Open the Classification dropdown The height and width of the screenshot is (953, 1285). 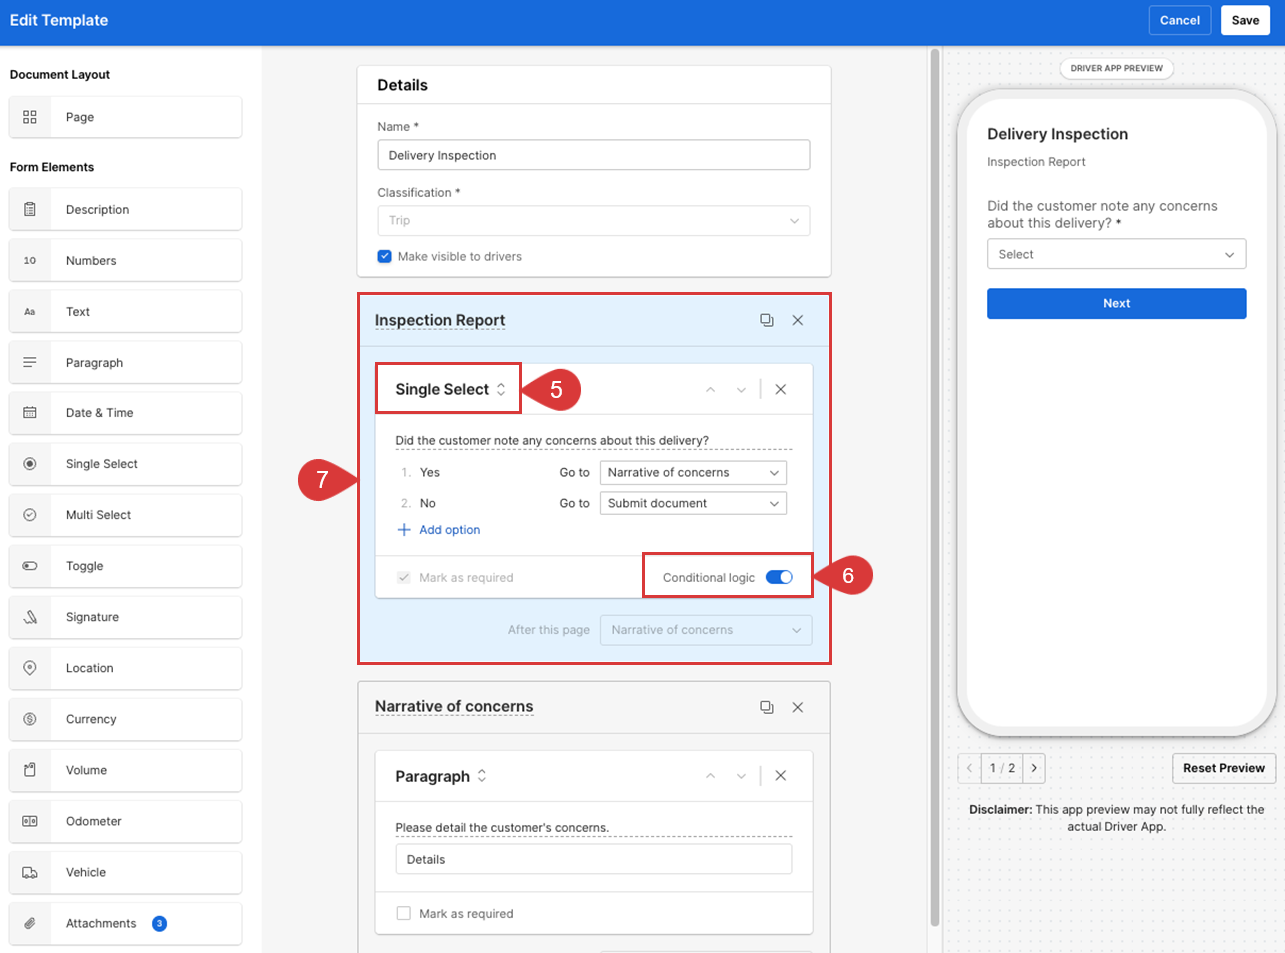[593, 220]
